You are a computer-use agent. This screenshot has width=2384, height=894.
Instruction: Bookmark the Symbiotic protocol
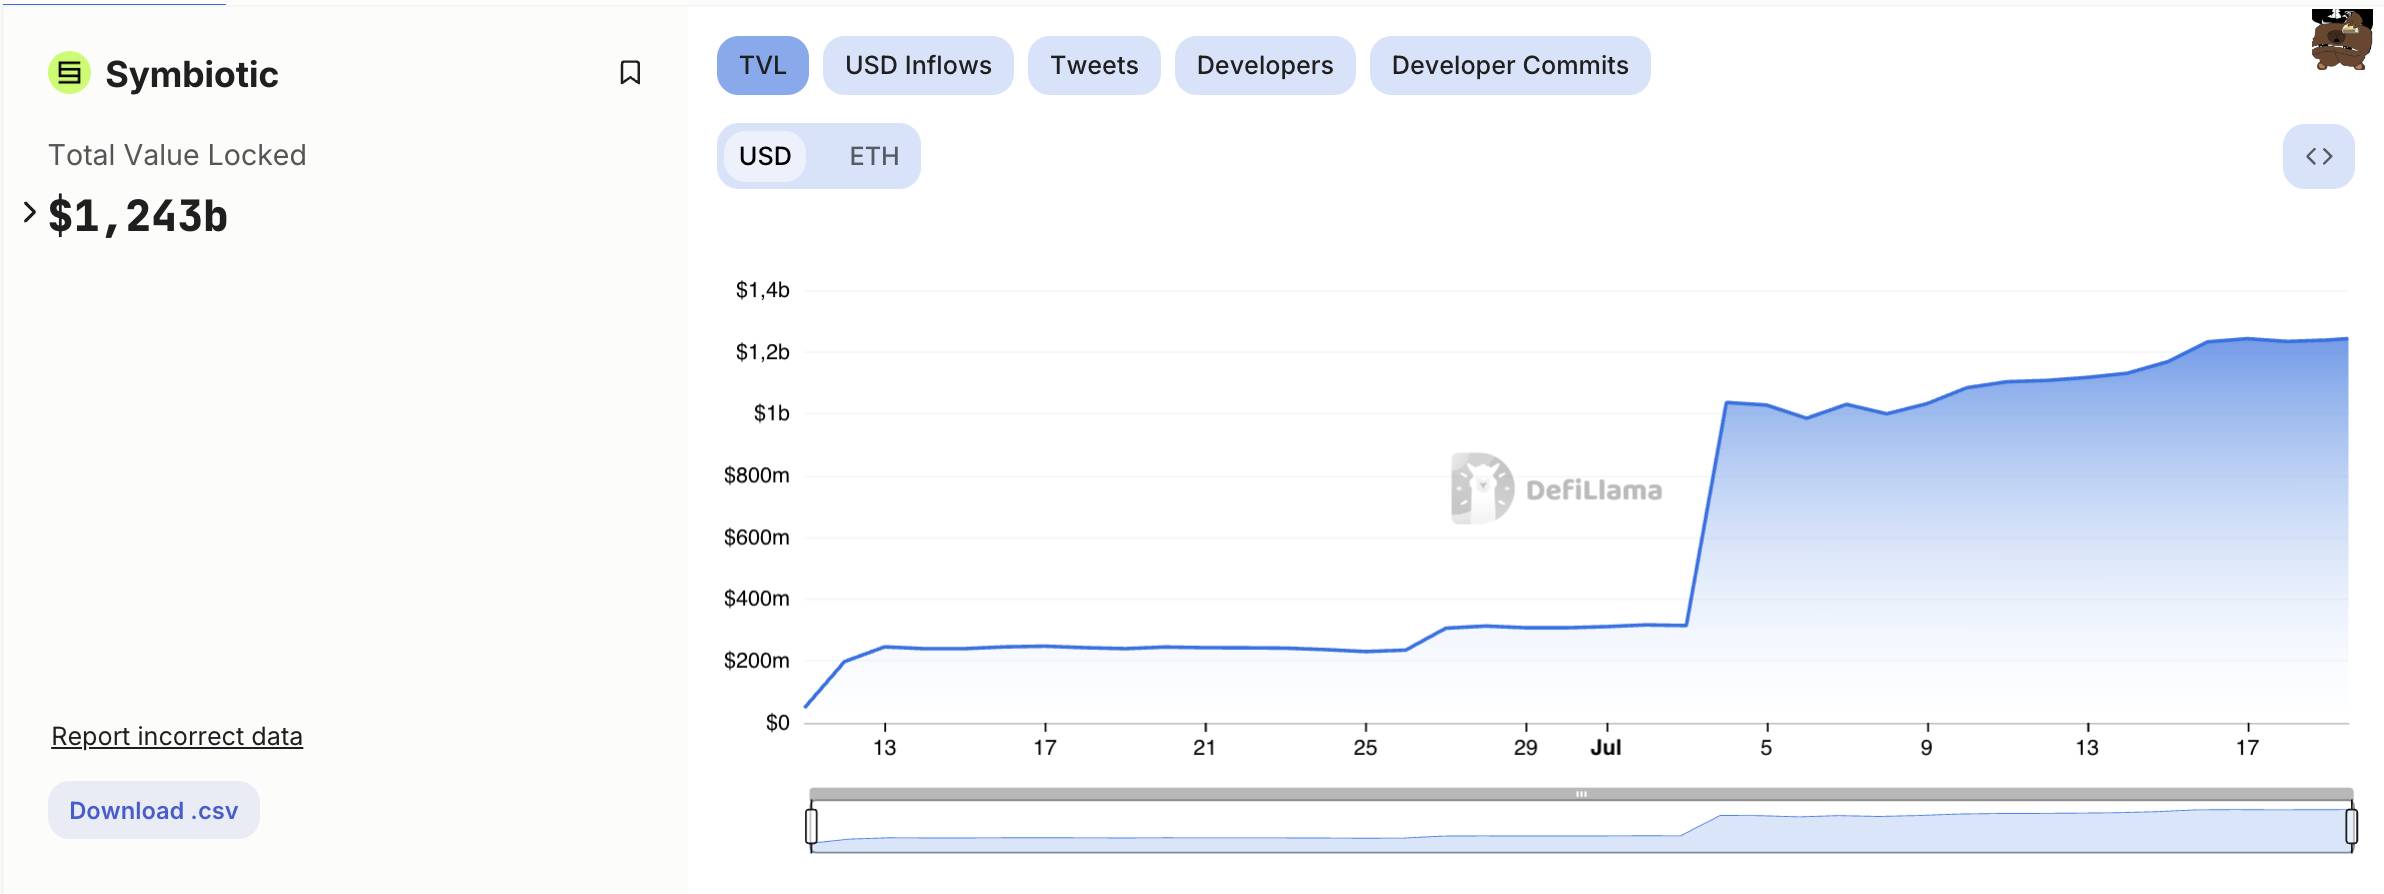coord(630,72)
